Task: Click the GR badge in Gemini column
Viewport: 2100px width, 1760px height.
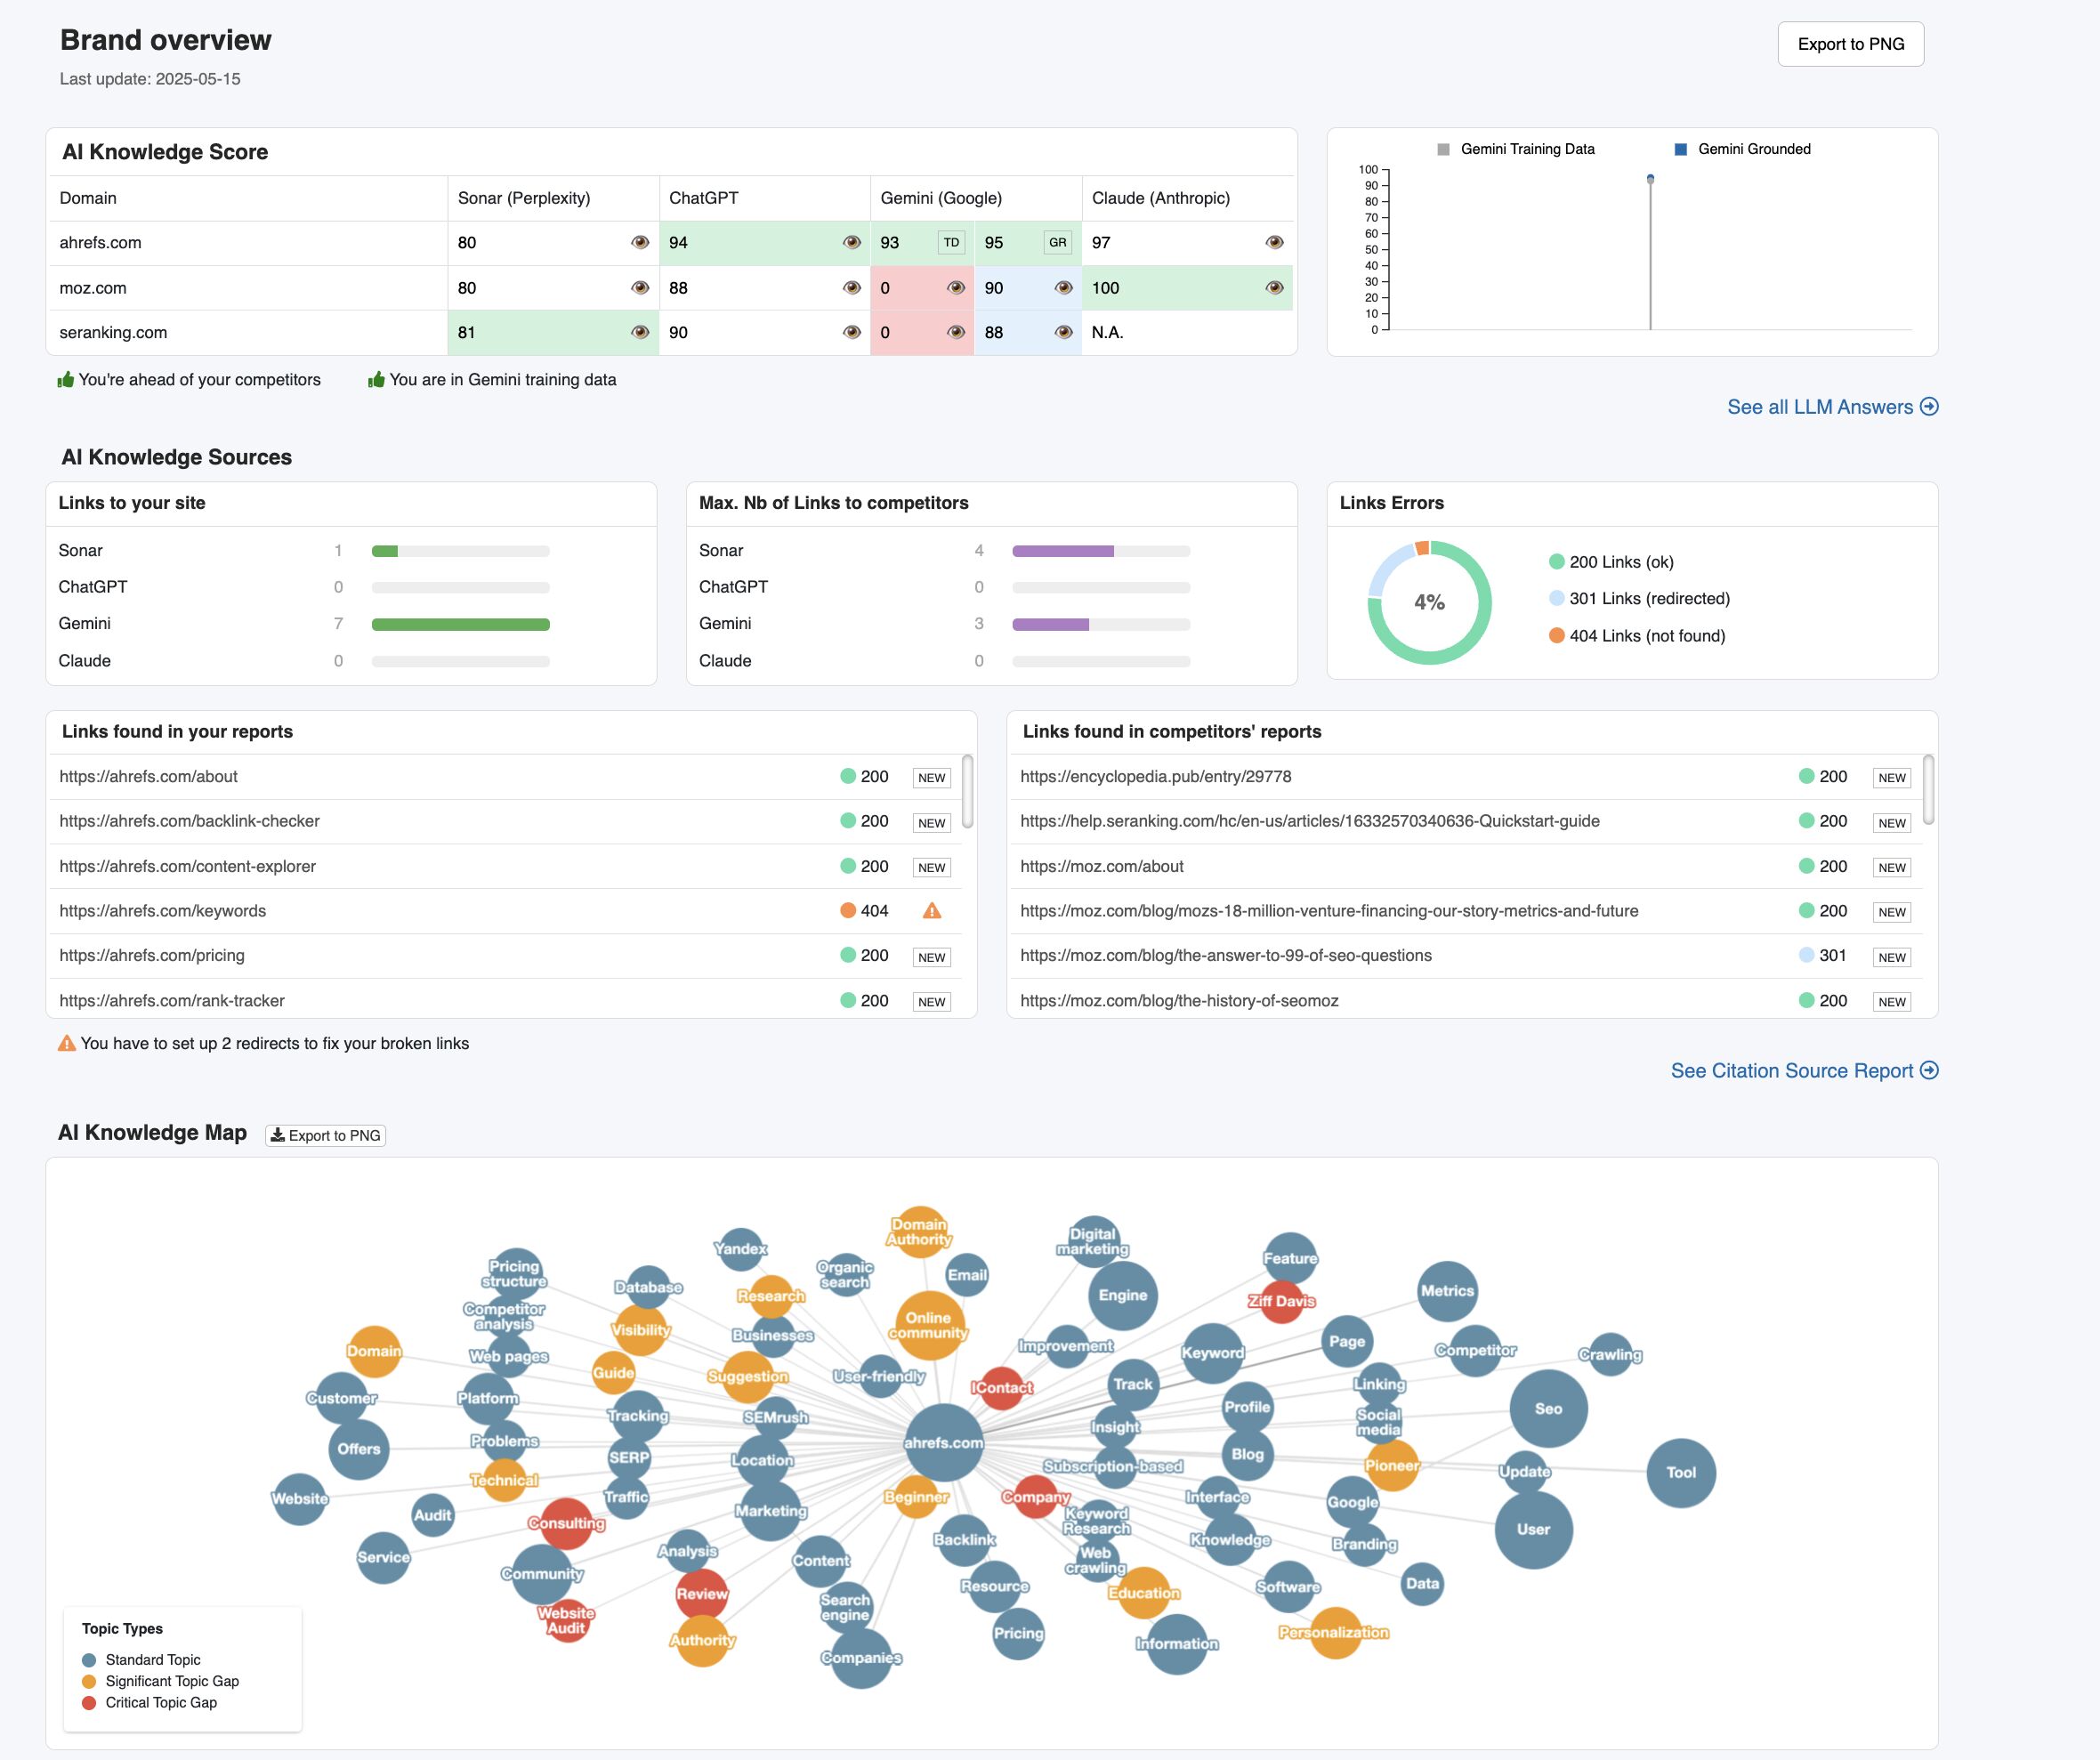Action: tap(1057, 243)
